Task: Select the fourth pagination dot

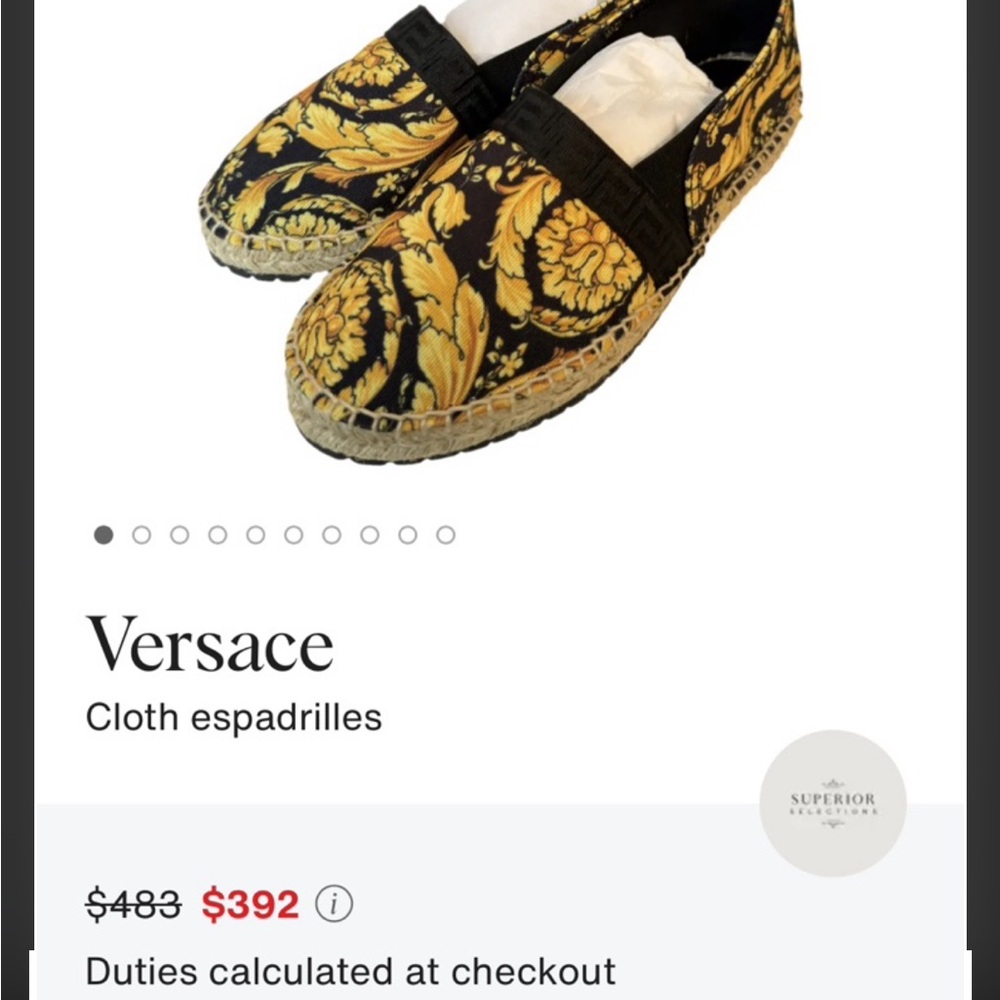Action: click(216, 535)
